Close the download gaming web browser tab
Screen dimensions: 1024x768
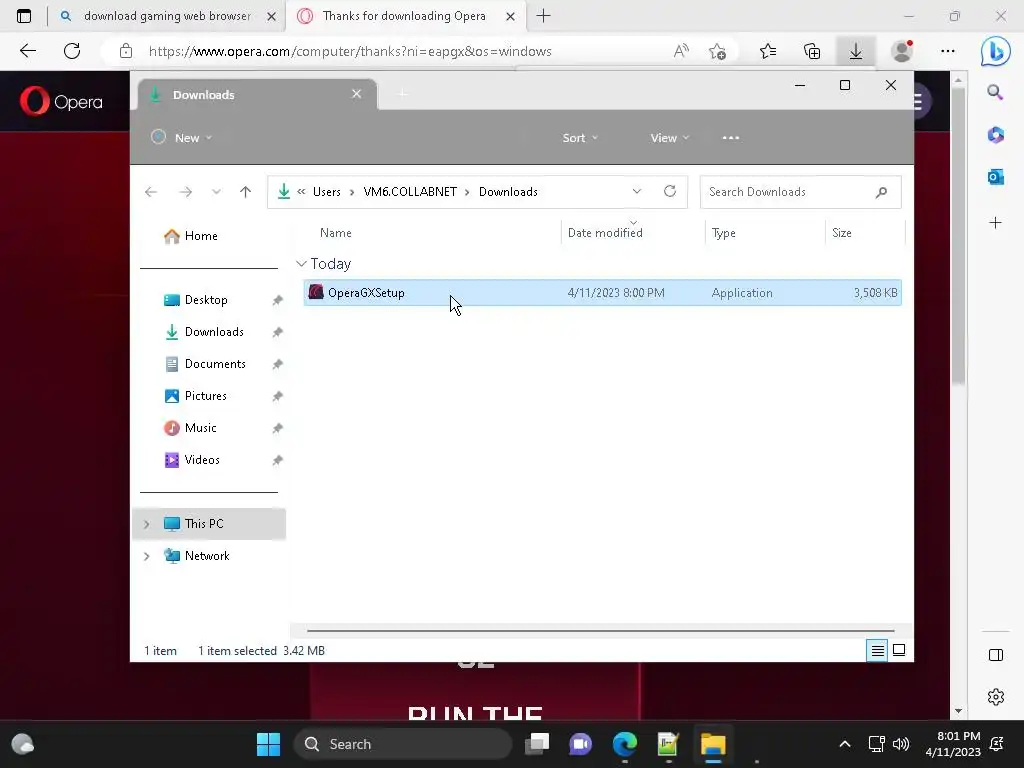coord(272,16)
